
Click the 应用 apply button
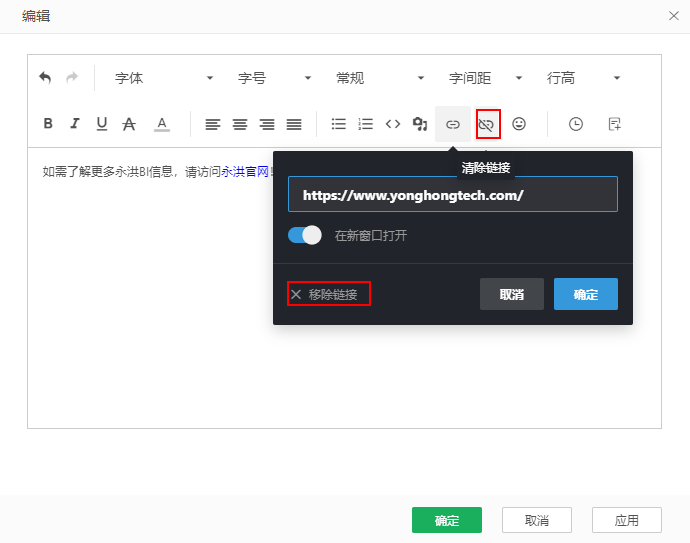click(x=627, y=520)
